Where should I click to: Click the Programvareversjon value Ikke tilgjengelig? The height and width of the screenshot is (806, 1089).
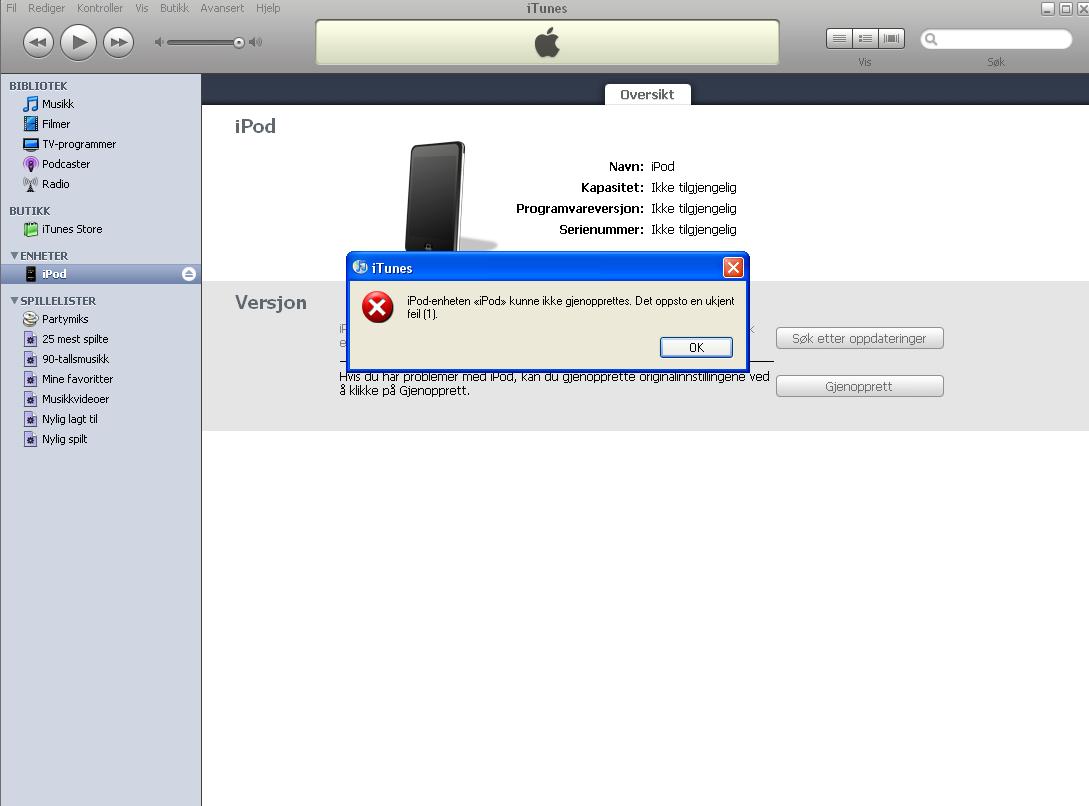[x=694, y=208]
